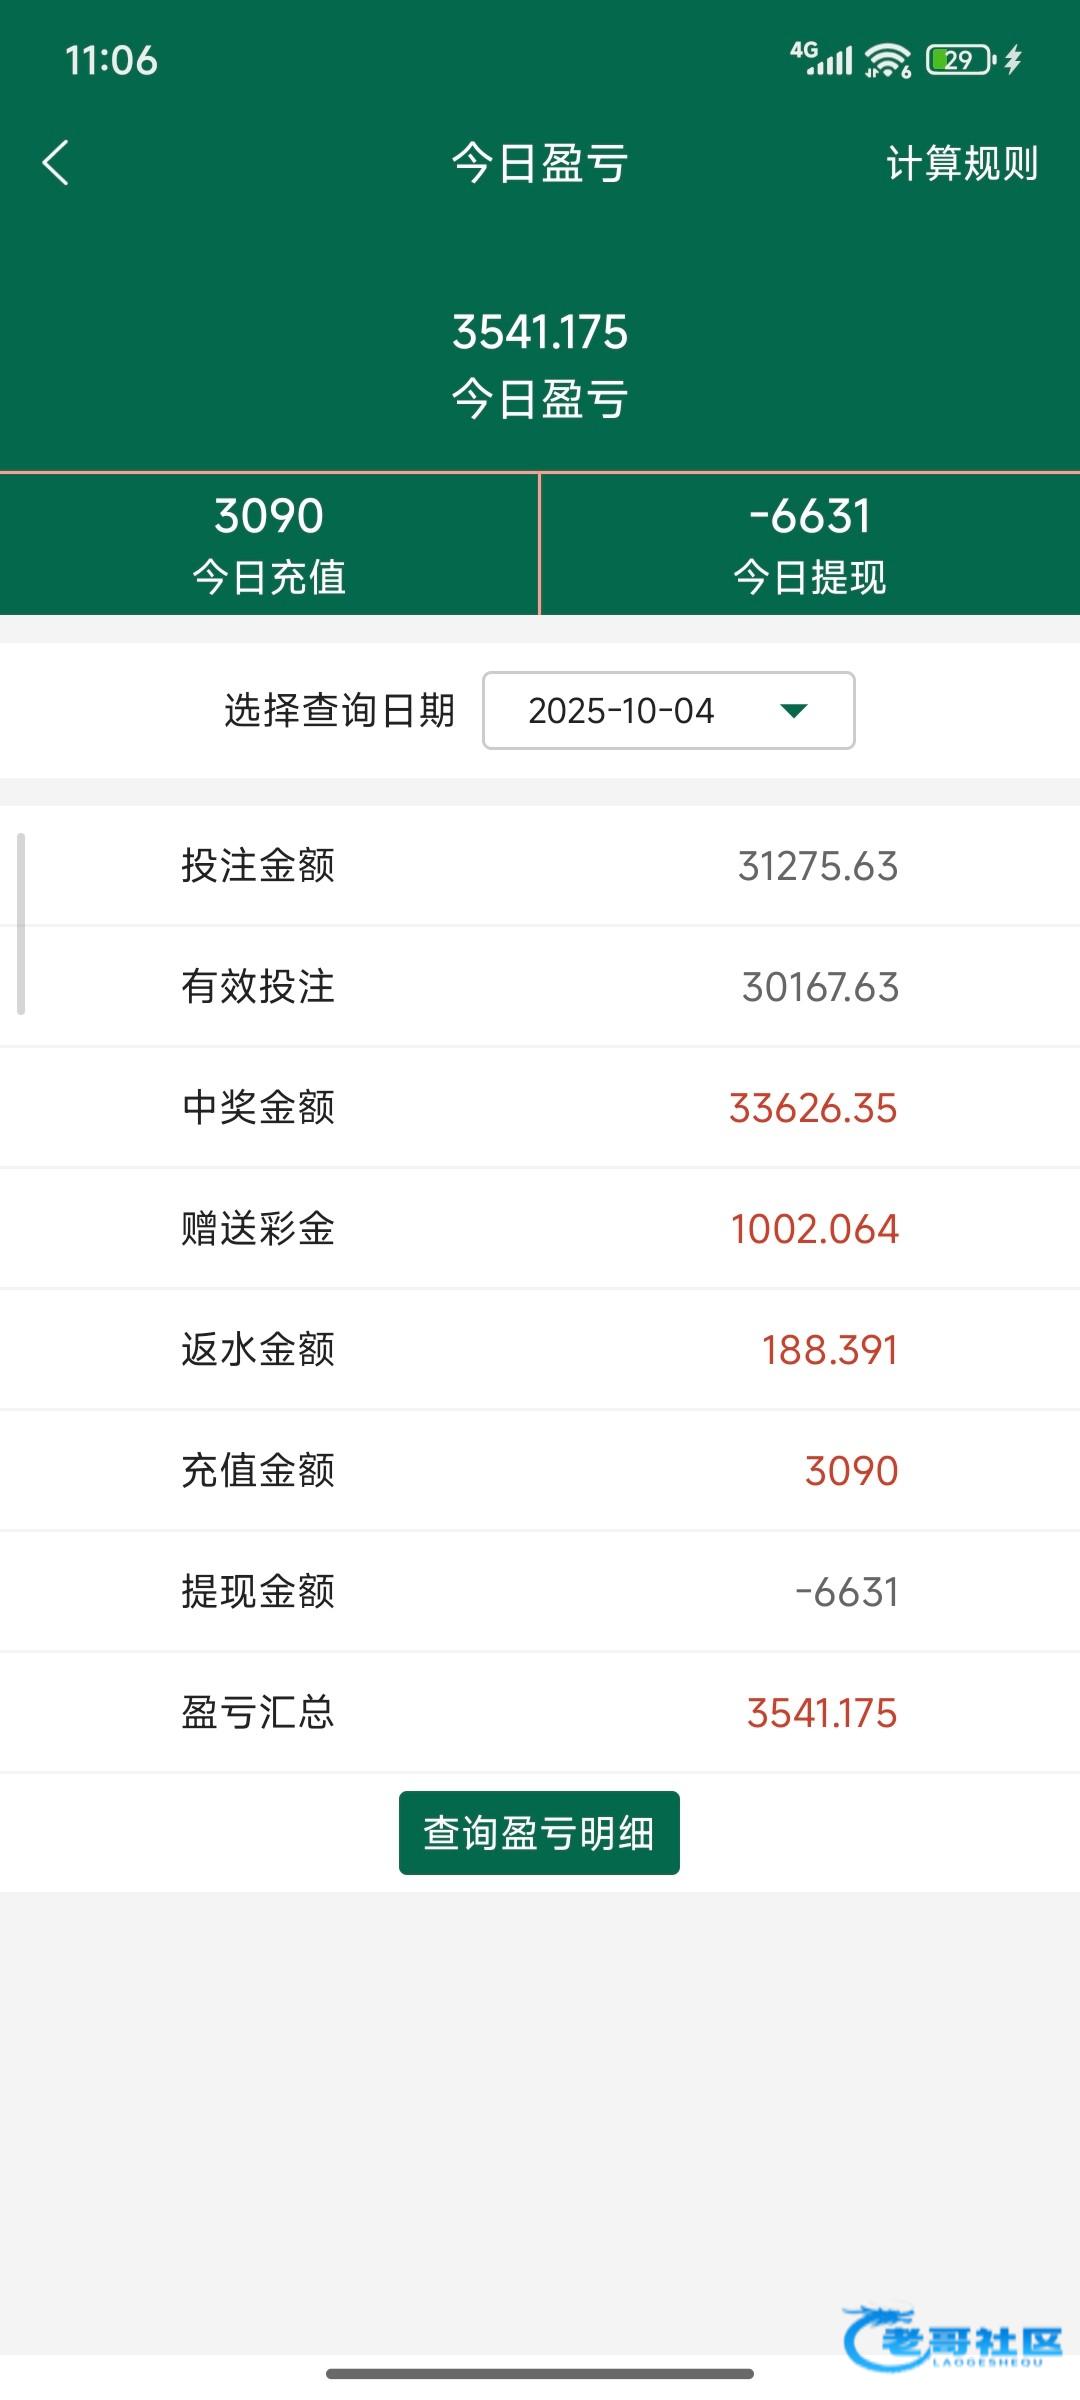
Task: Tap the 今日提现 -6631 panel
Action: 810,544
